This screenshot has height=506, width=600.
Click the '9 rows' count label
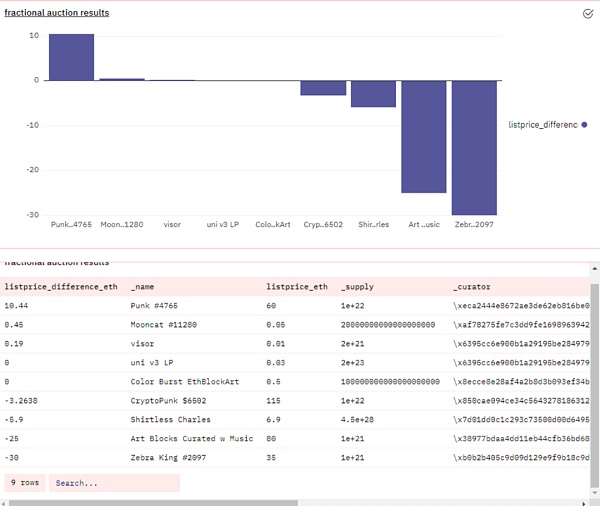pos(24,483)
